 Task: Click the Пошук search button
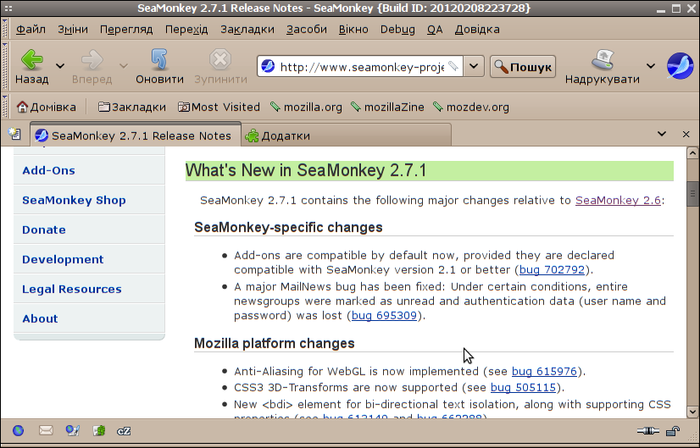[523, 66]
